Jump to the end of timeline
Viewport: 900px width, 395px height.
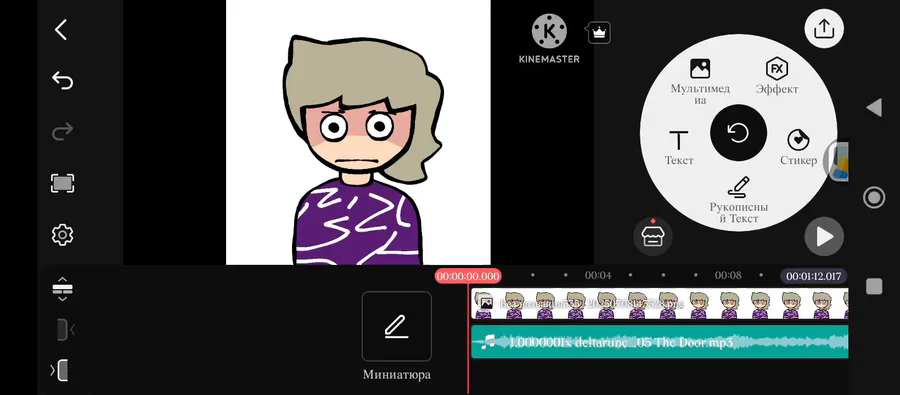[x=60, y=370]
